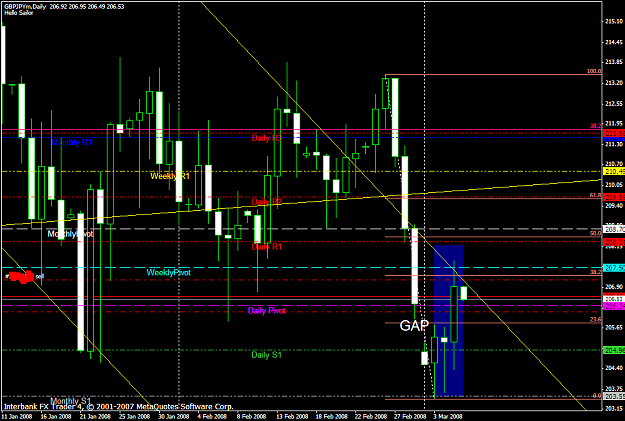Click the Fibonacci 61.8 level label

pyautogui.click(x=595, y=195)
